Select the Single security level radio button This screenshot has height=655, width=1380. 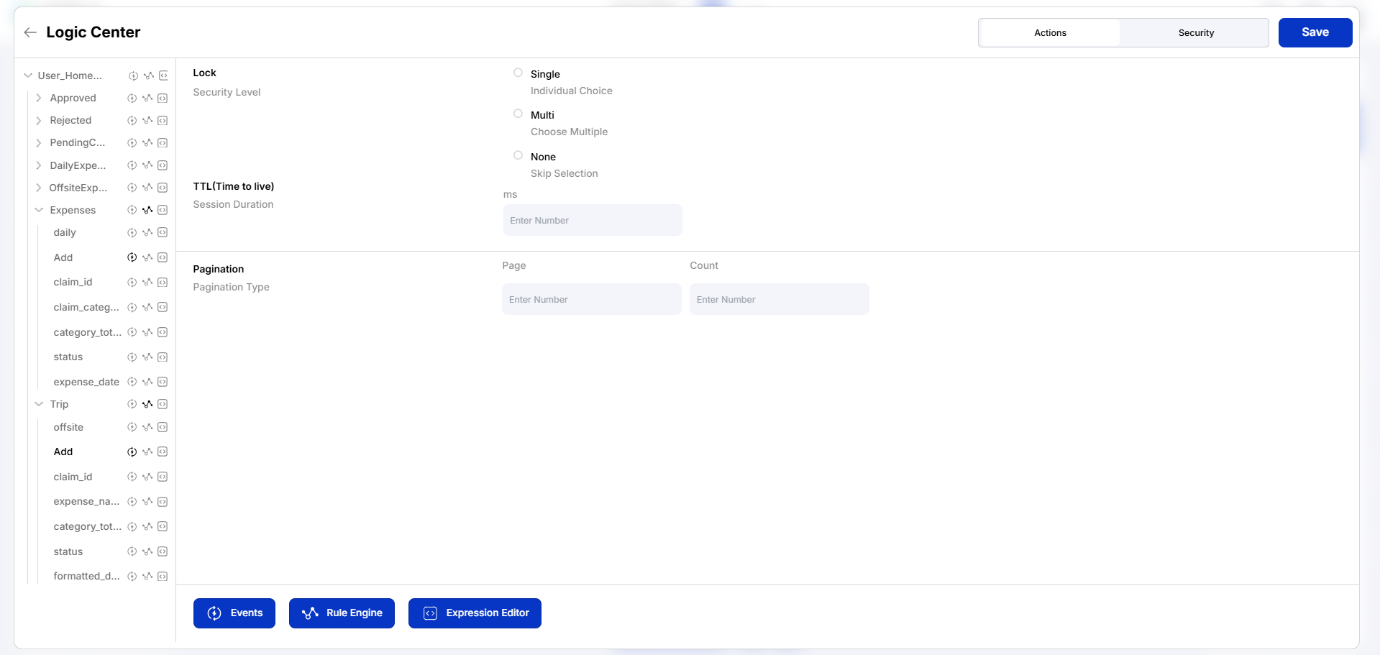tap(518, 72)
